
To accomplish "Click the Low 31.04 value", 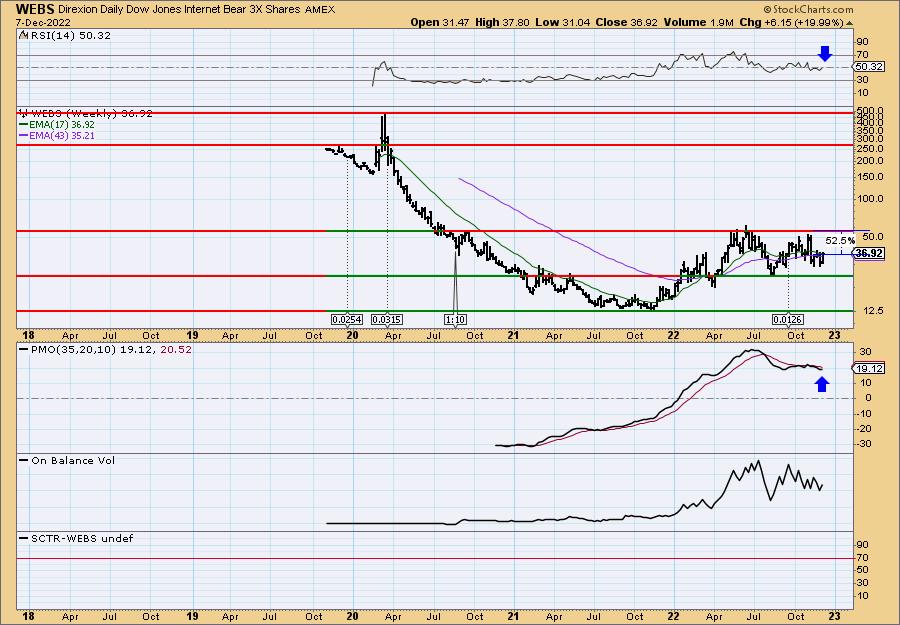I will [561, 22].
